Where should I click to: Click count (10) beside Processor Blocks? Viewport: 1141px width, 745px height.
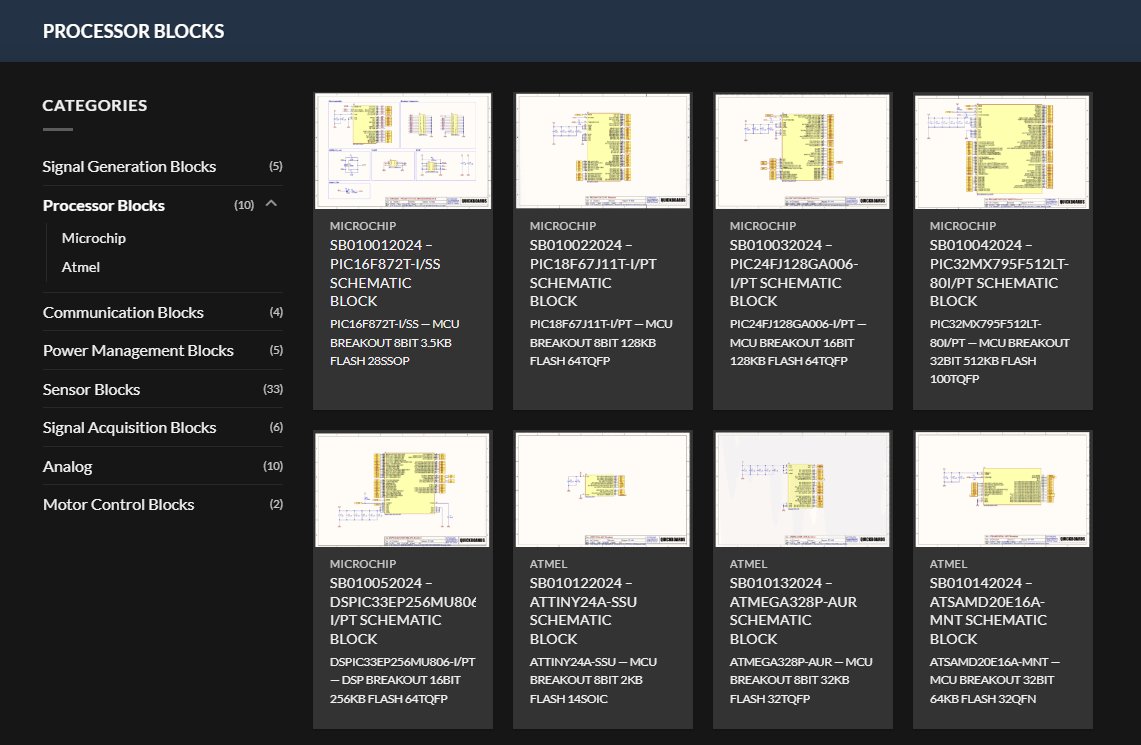(x=244, y=205)
